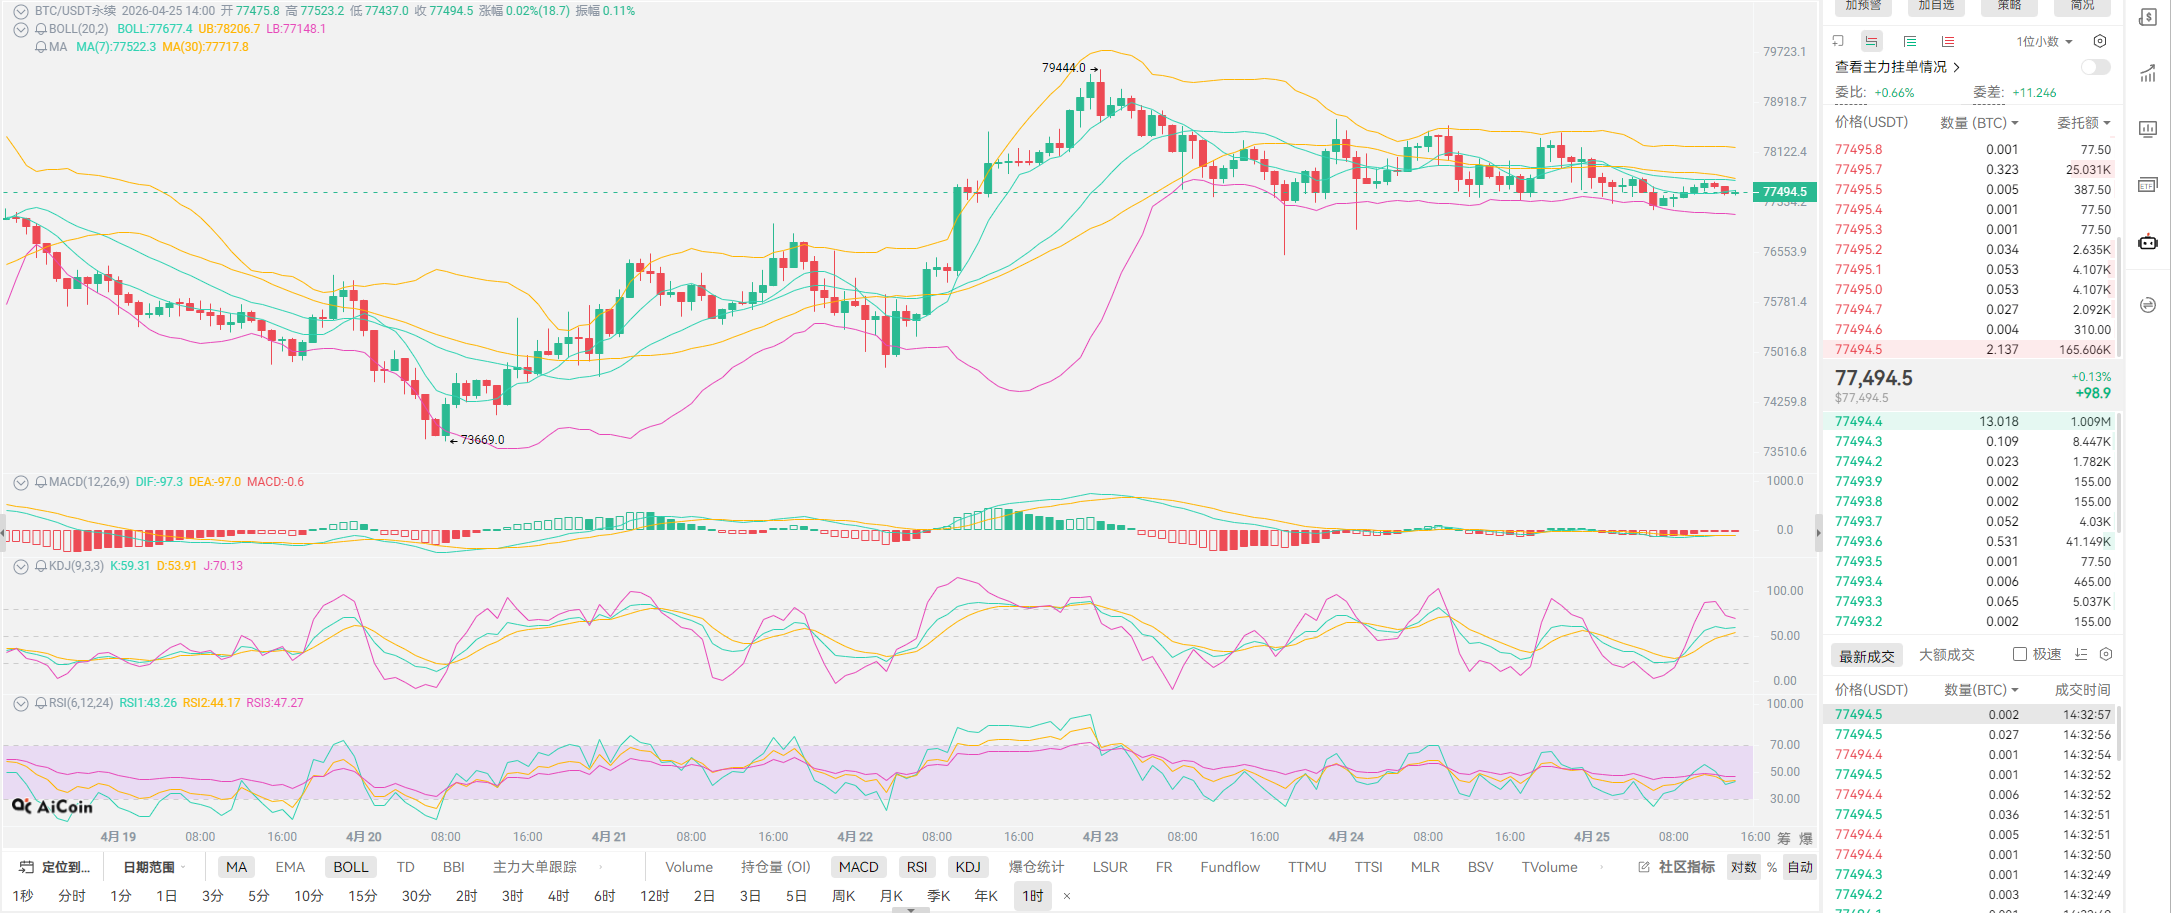Collapse the MACD indicator panel

pyautogui.click(x=20, y=482)
